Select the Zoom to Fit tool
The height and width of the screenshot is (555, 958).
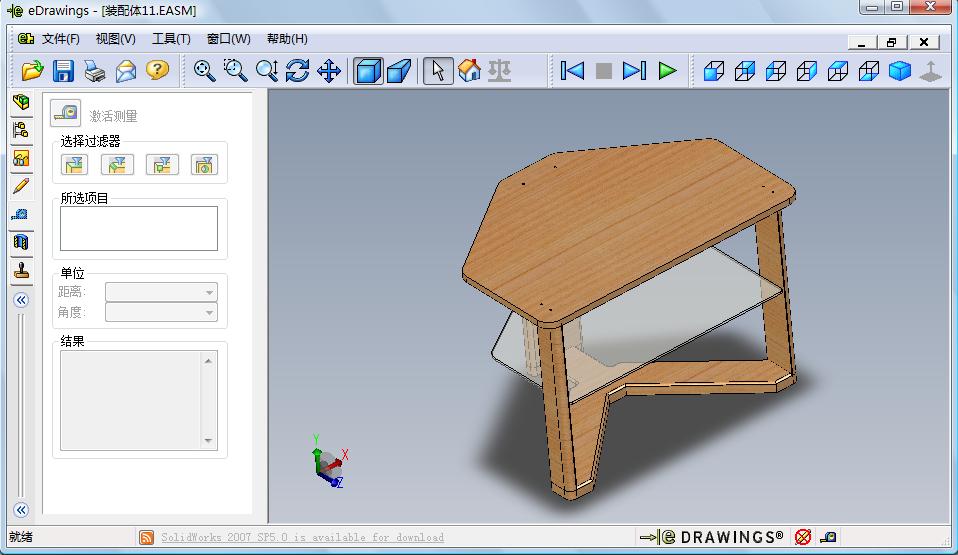[x=204, y=71]
